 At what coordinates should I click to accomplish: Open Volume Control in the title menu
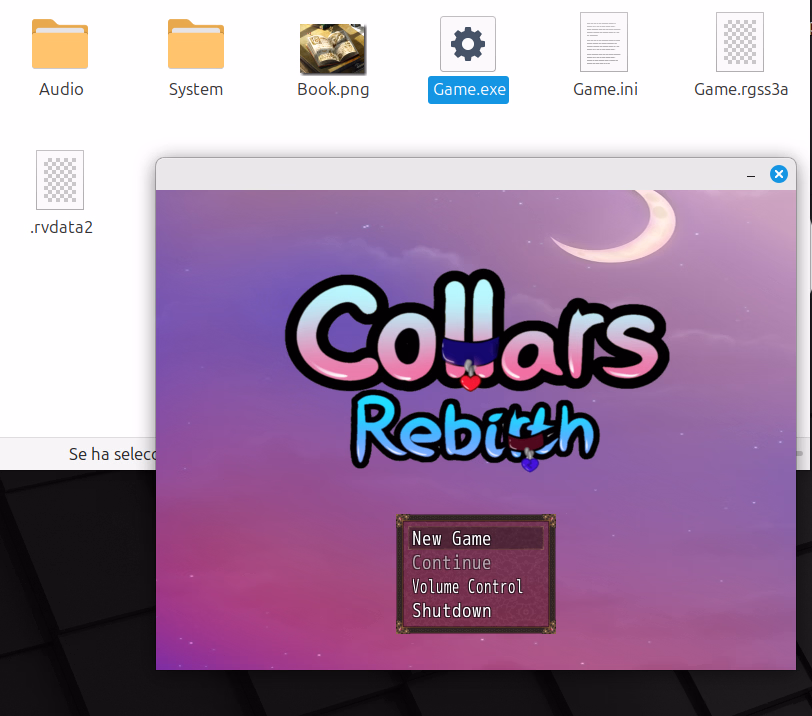pos(474,587)
